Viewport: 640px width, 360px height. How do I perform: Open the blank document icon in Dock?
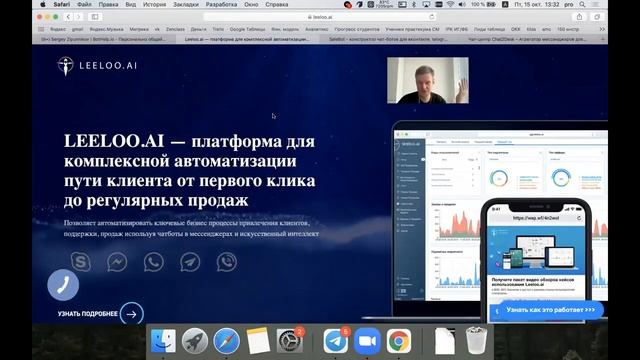[445, 341]
